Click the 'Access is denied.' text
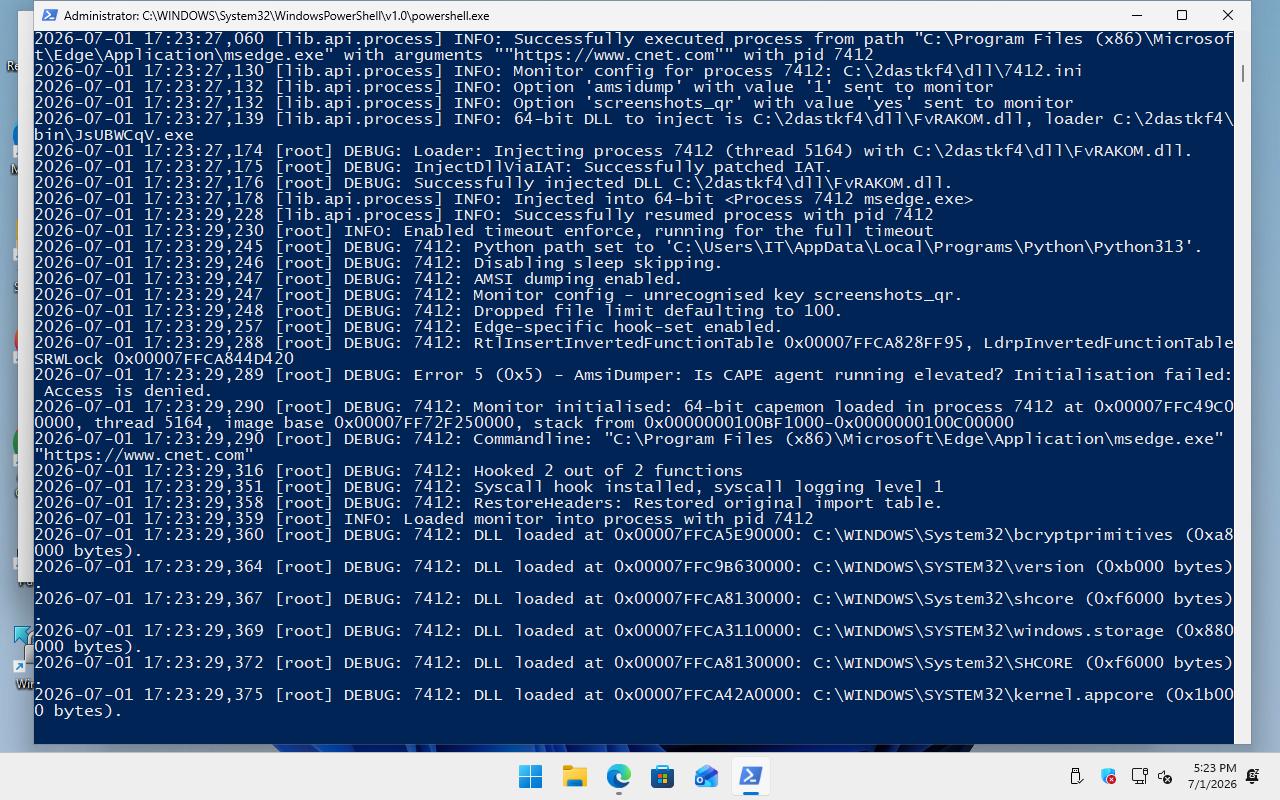The height and width of the screenshot is (800, 1280). tap(128, 391)
